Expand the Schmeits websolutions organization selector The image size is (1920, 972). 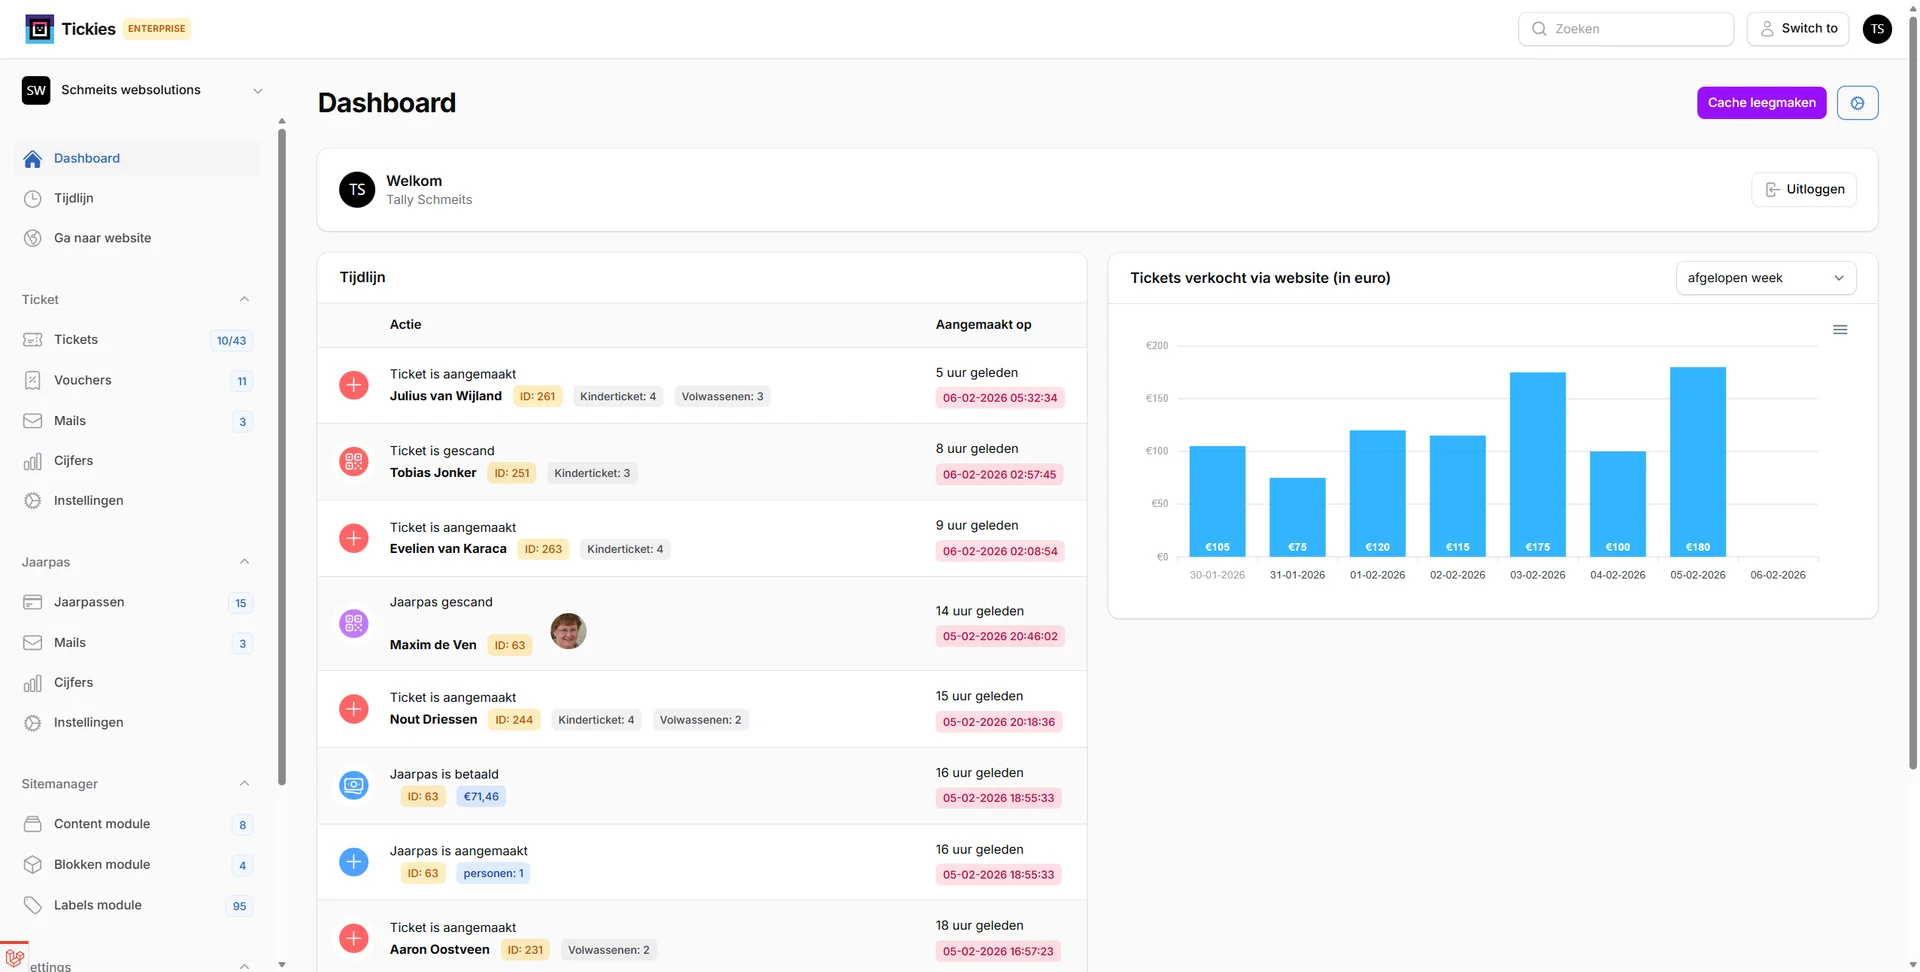click(x=258, y=90)
